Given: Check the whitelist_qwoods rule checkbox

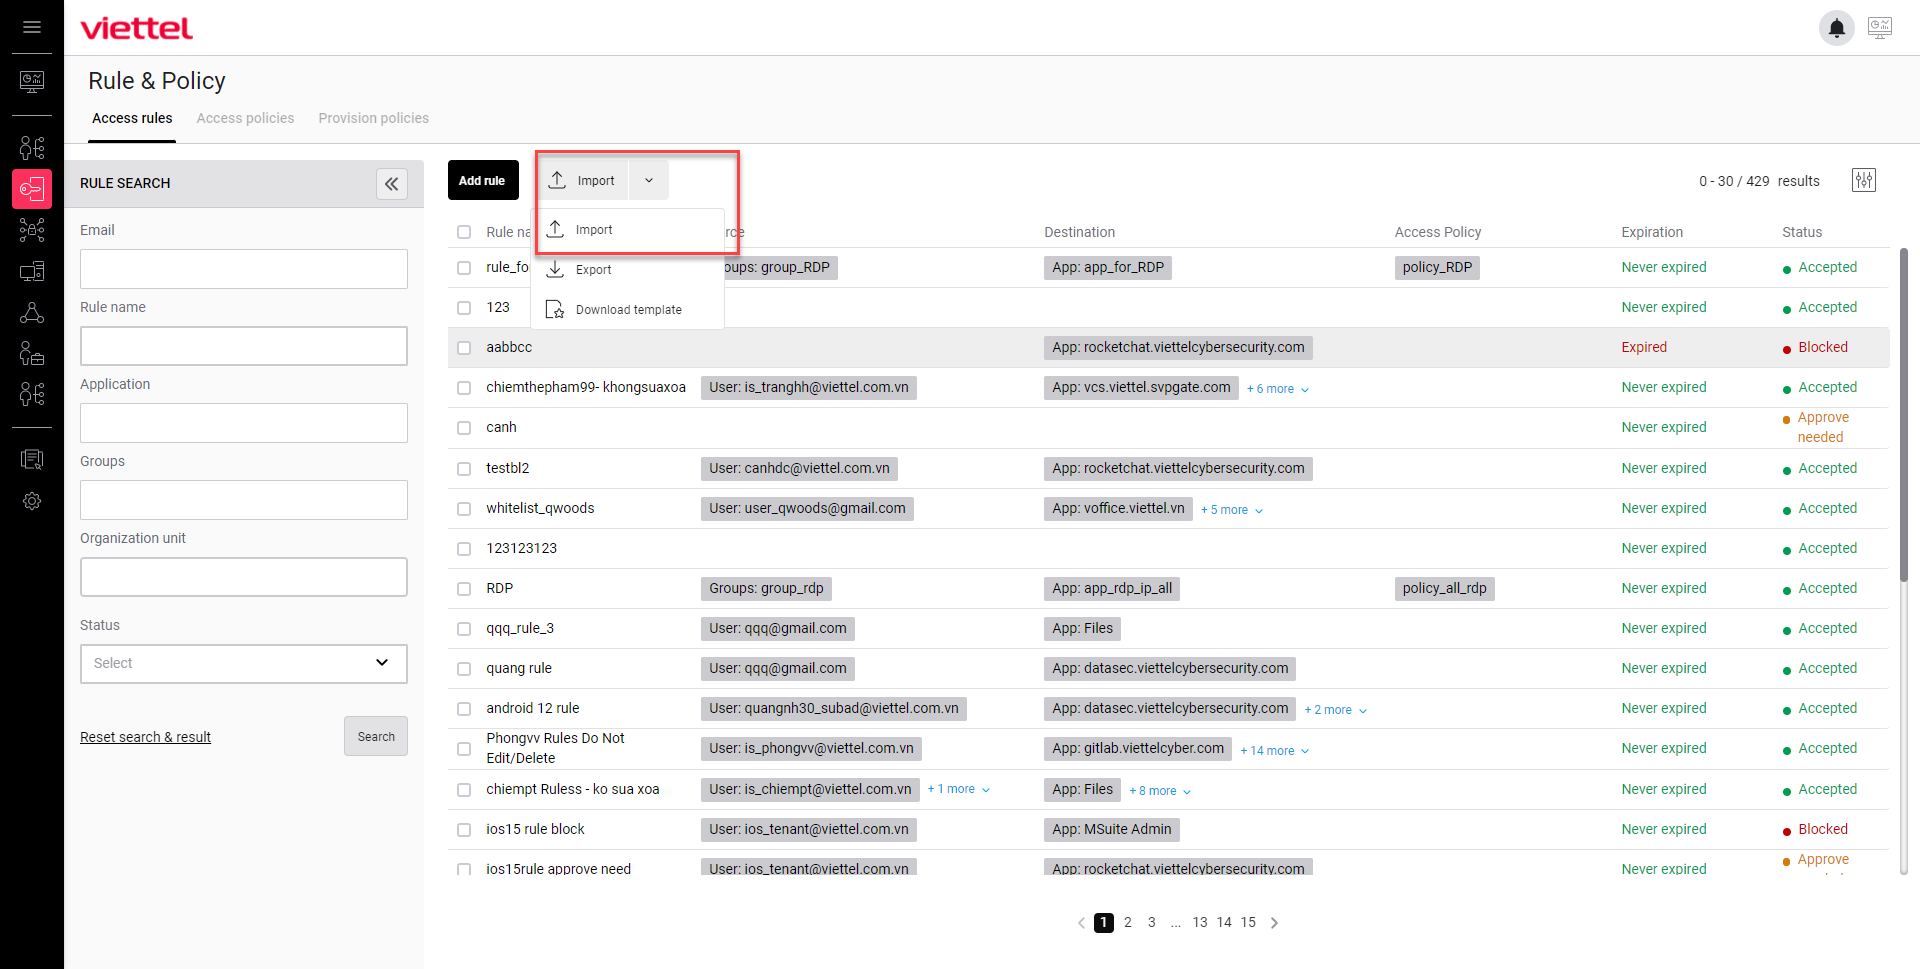Looking at the screenshot, I should tap(464, 509).
